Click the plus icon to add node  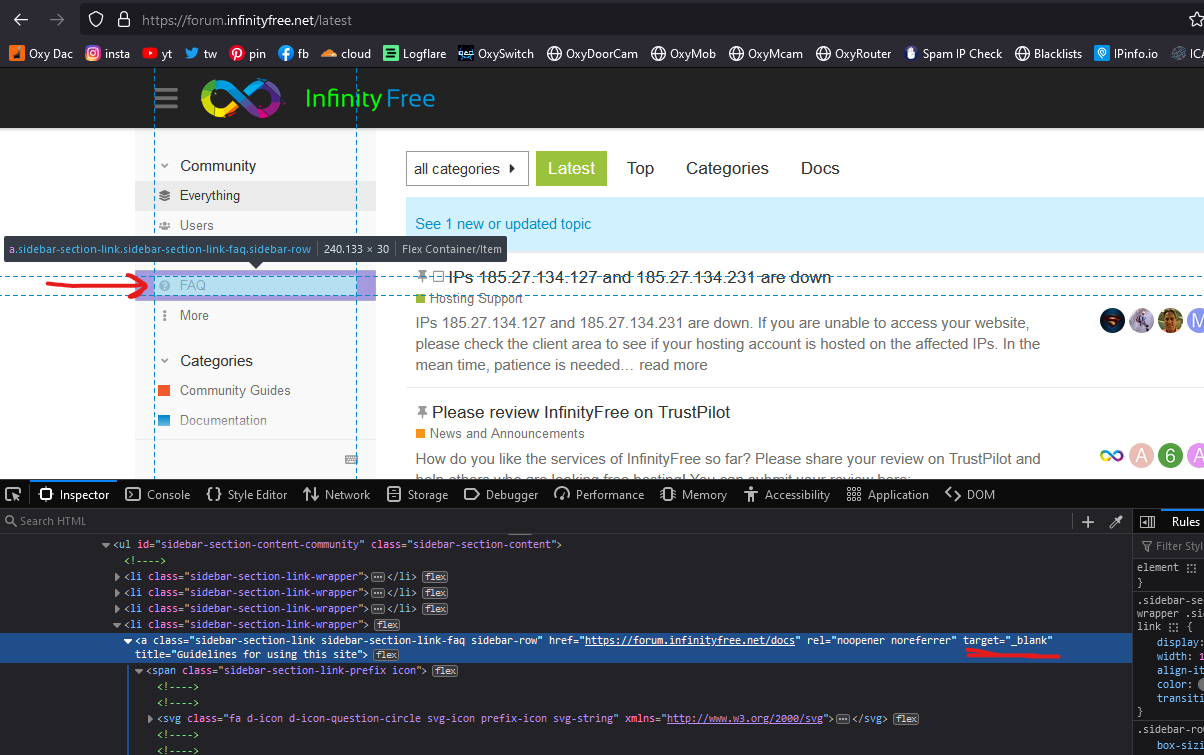pos(1088,521)
